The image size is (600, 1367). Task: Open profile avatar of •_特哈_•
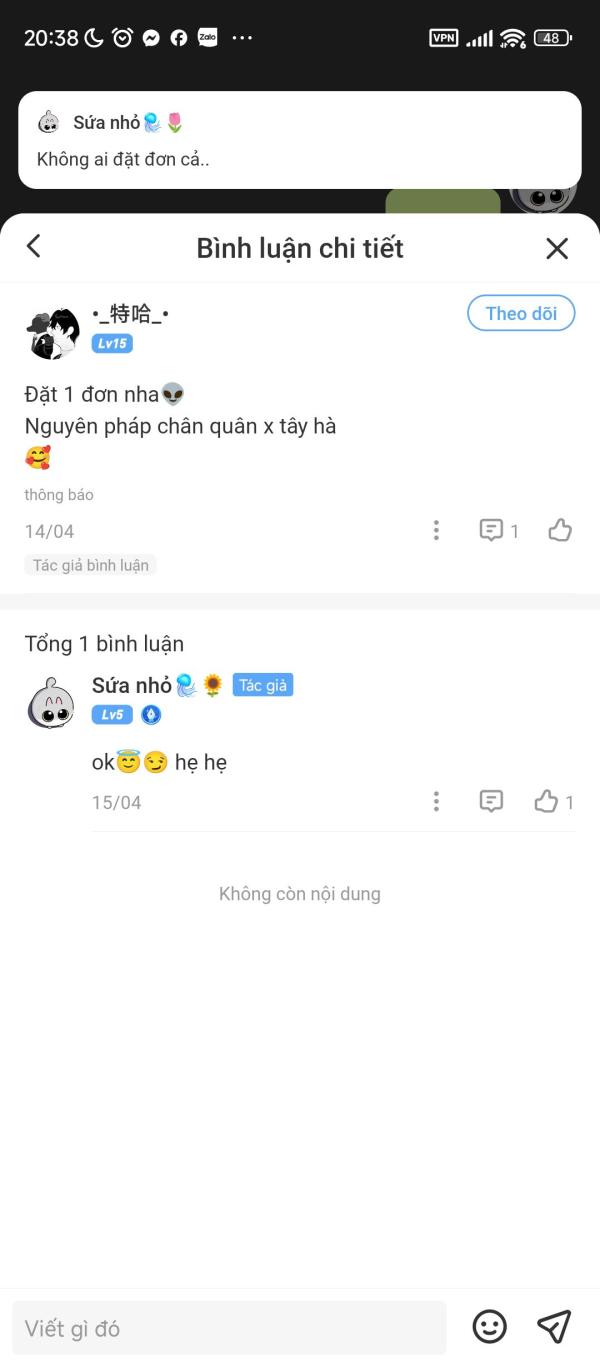coord(53,334)
